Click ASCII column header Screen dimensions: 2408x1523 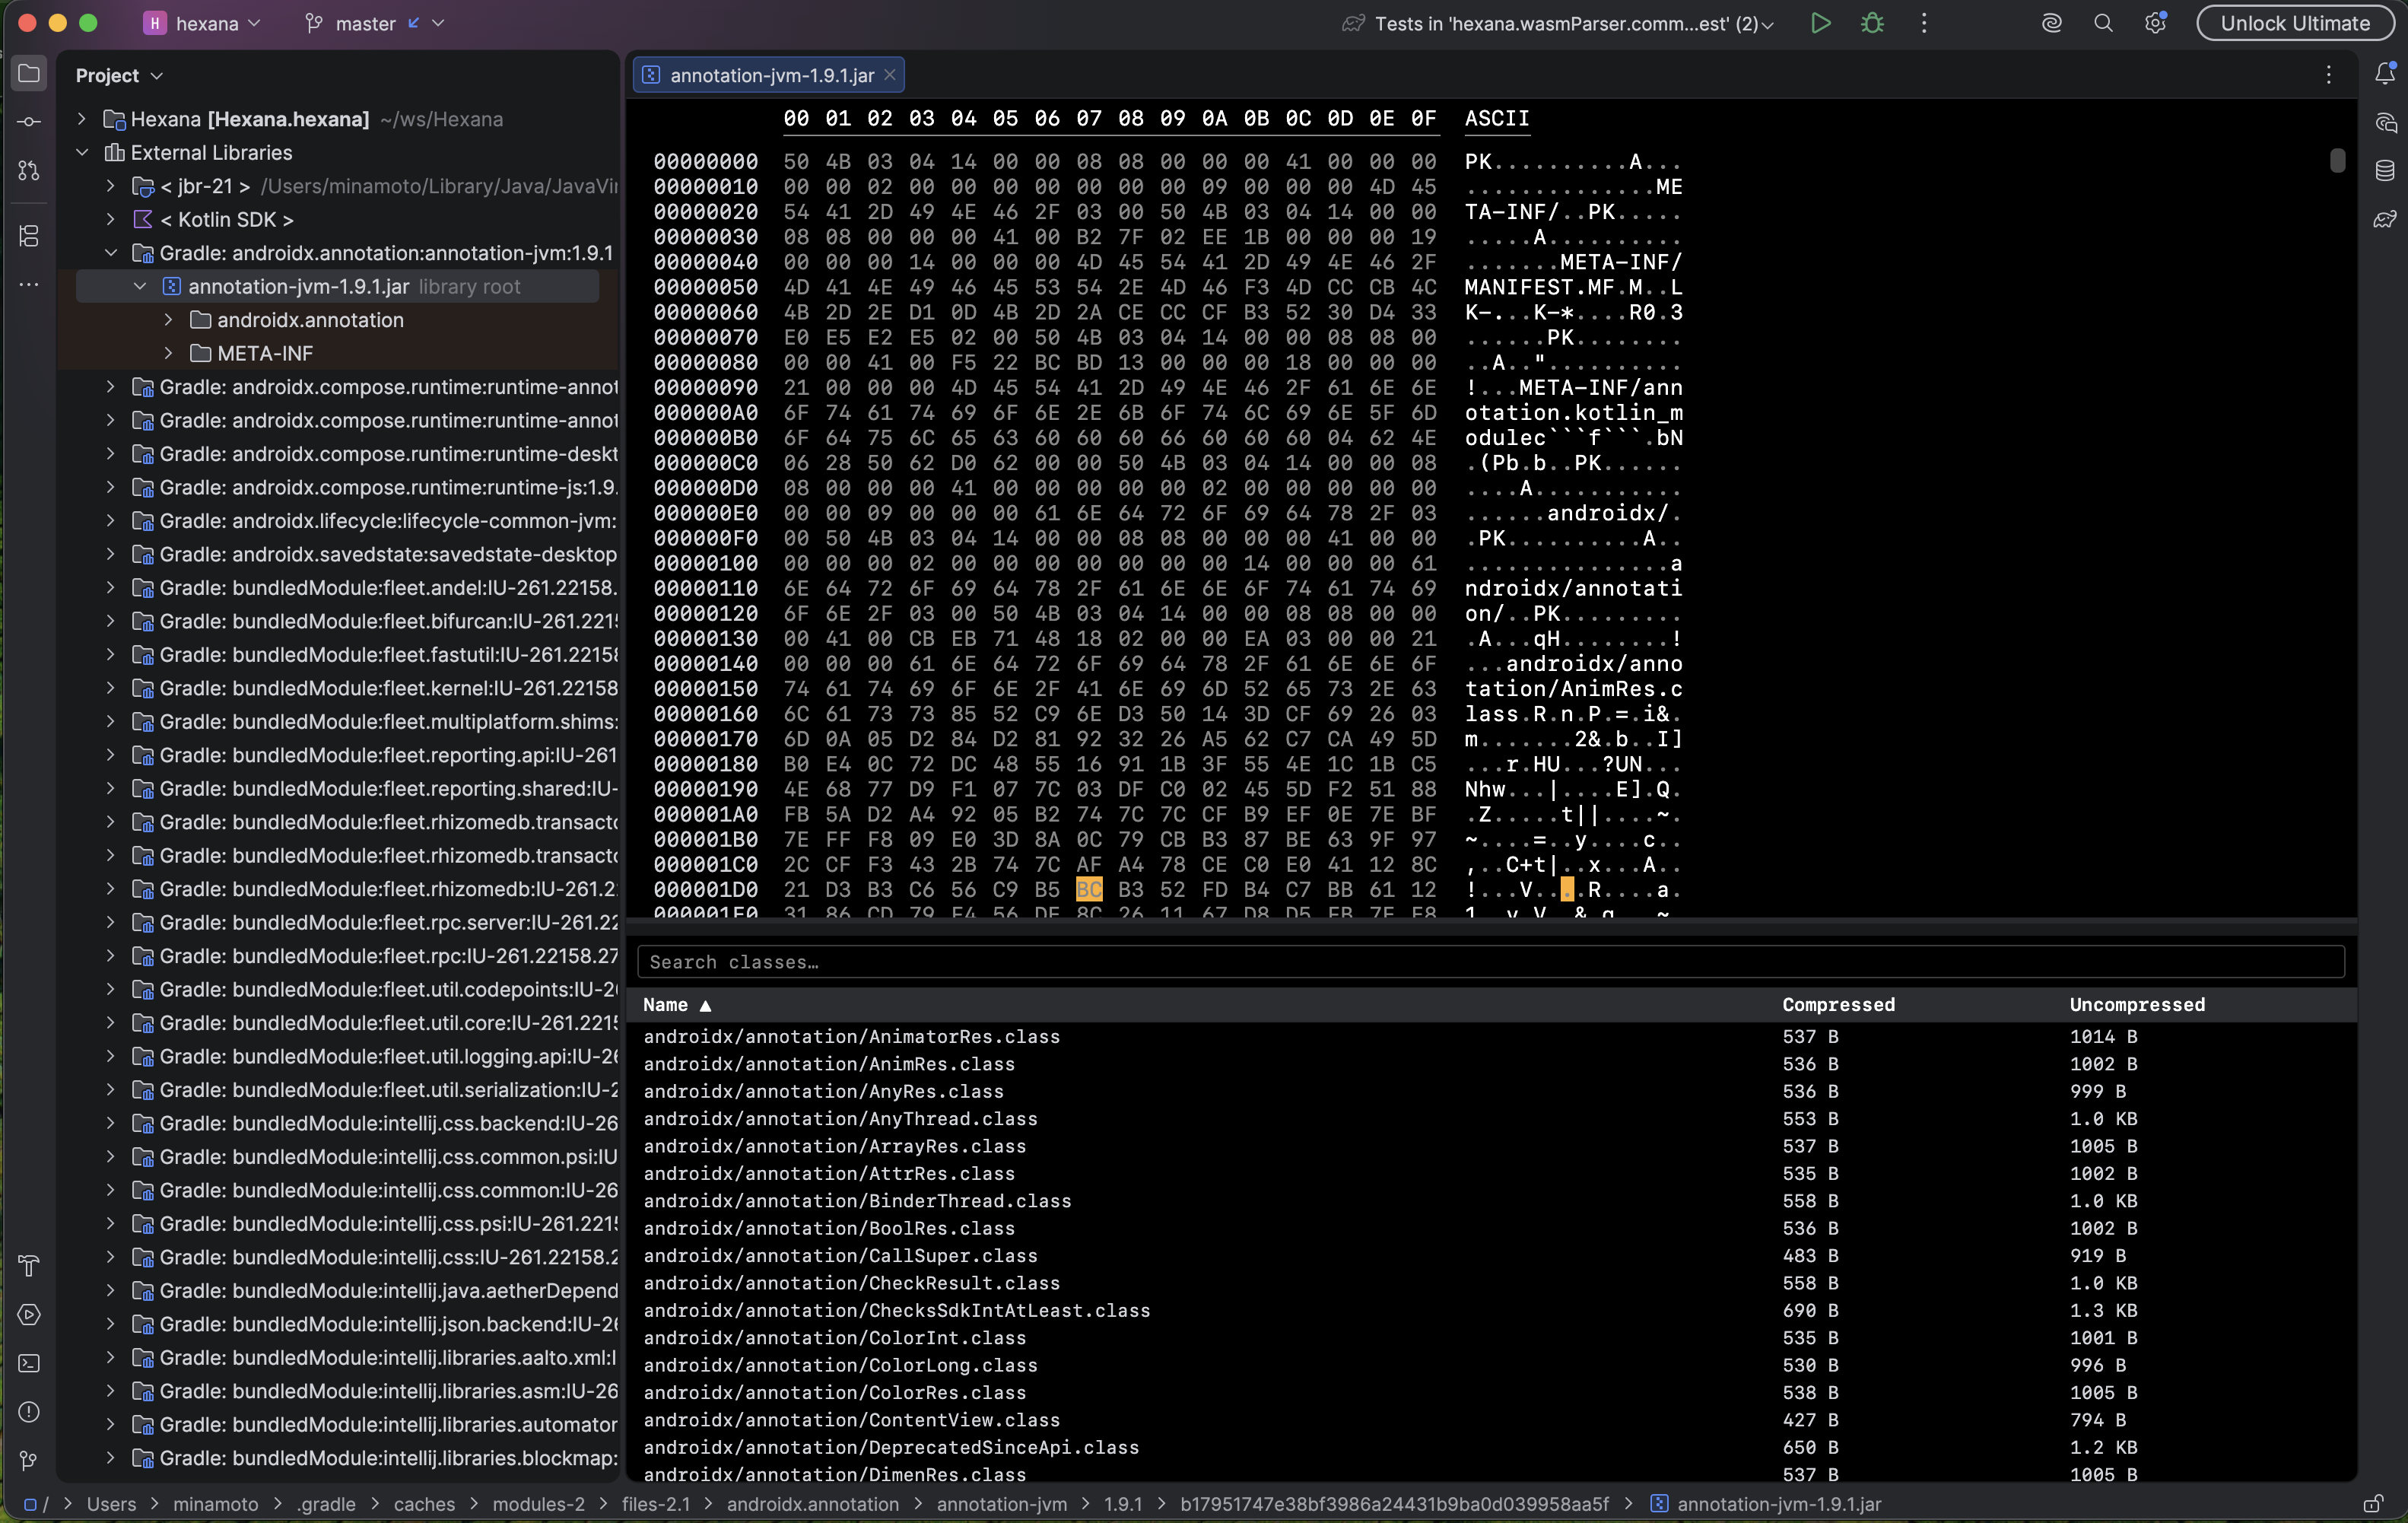[x=1496, y=119]
